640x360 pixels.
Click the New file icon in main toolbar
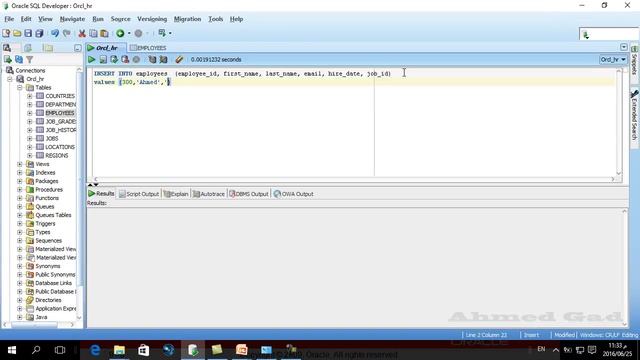pyautogui.click(x=6, y=33)
